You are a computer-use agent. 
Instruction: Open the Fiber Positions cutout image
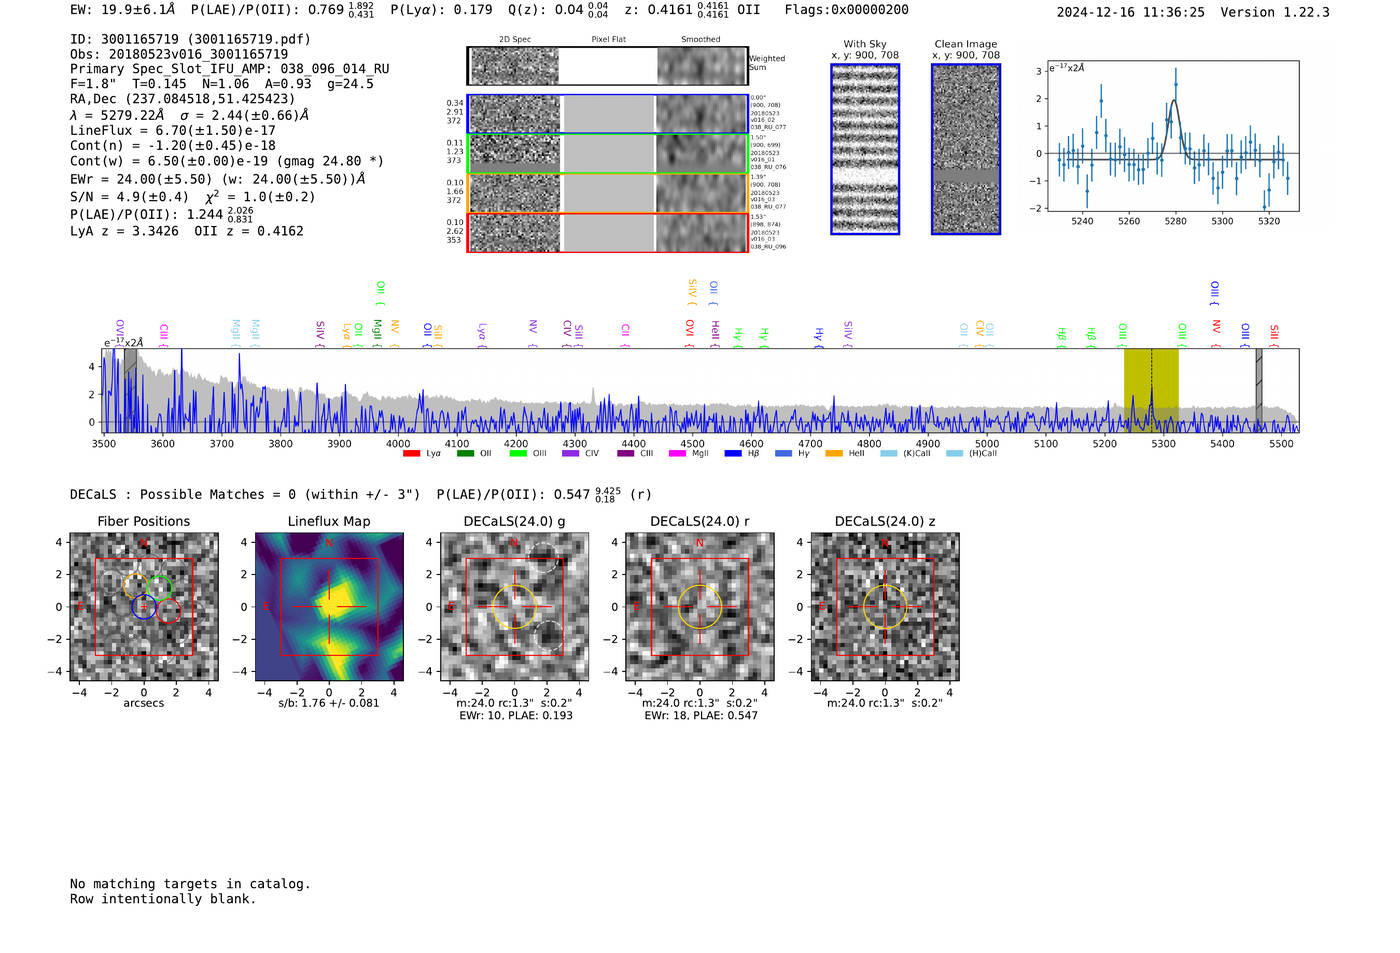144,606
